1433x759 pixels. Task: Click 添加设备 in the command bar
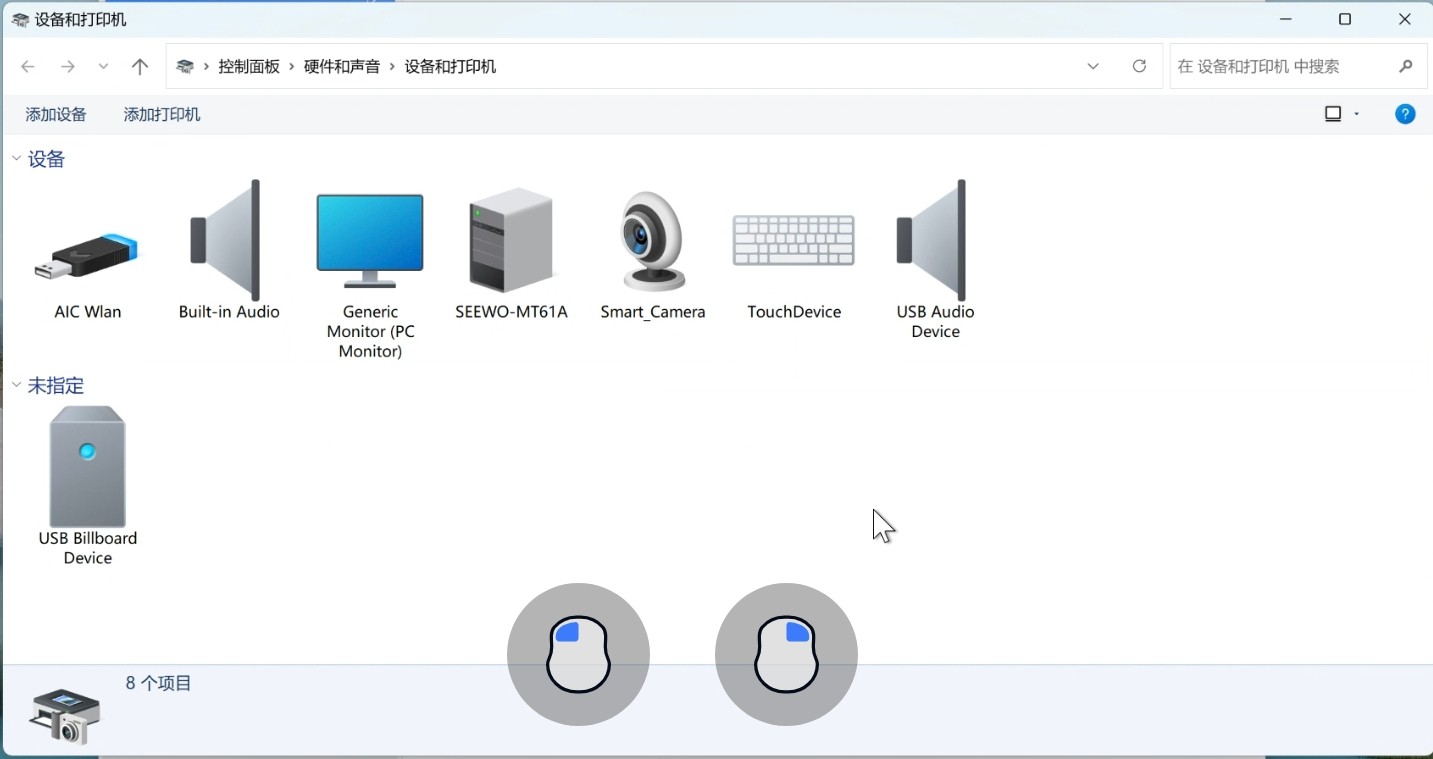tap(56, 114)
